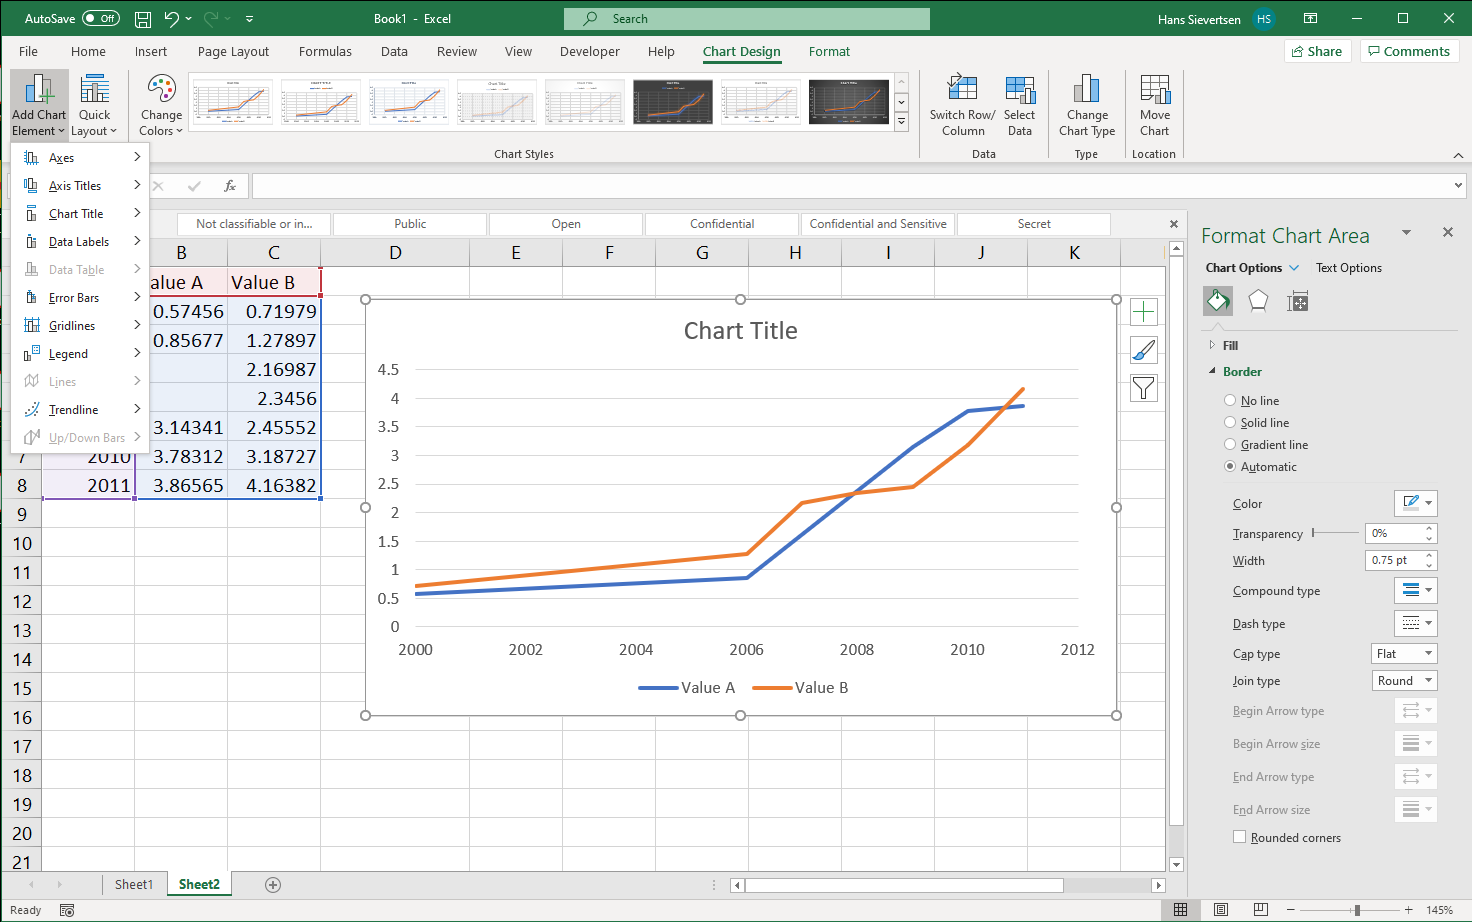Open the Dash type dropdown

click(x=1416, y=623)
